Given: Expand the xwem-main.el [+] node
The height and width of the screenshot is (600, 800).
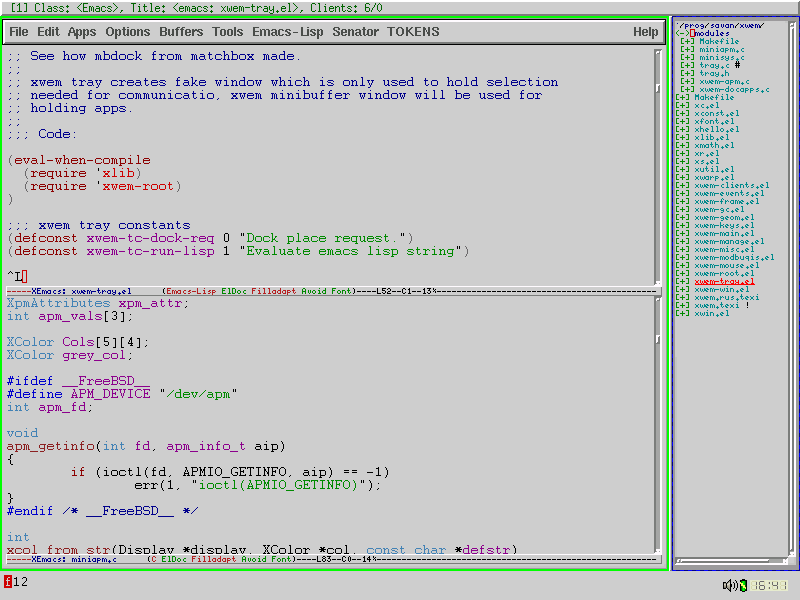Looking at the screenshot, I should pyautogui.click(x=682, y=233).
